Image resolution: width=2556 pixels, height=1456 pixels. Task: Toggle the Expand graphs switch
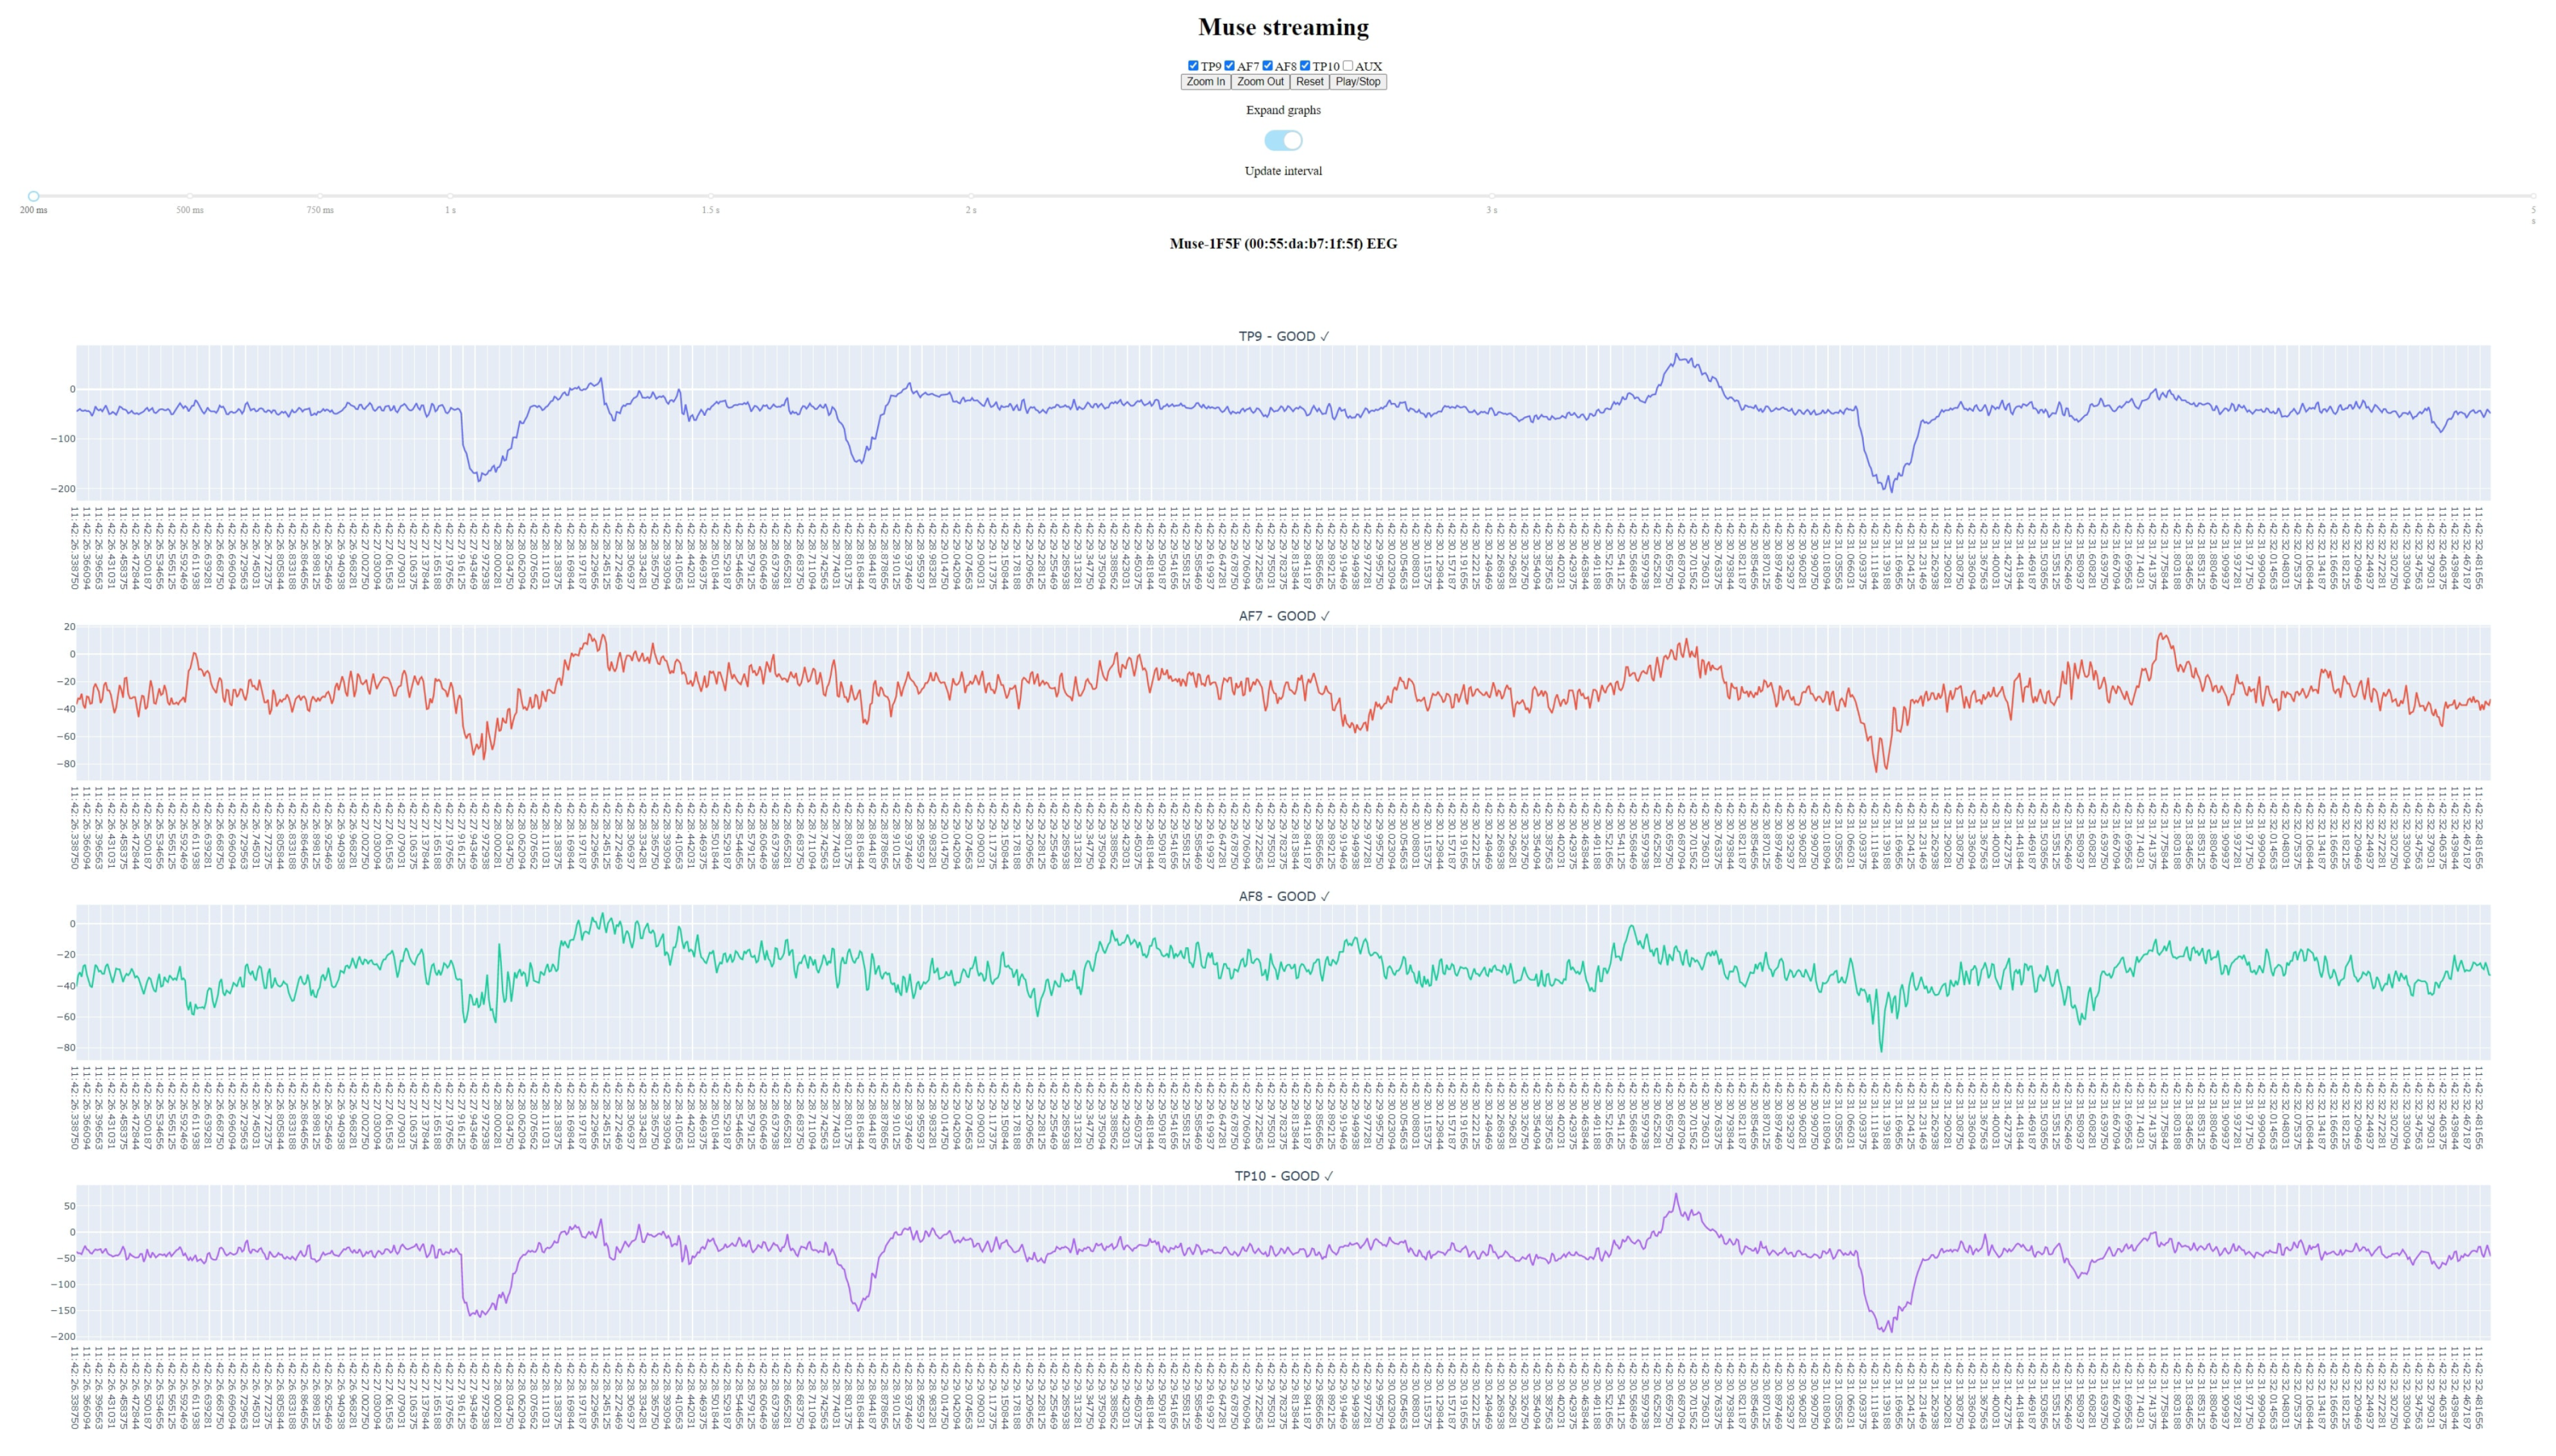point(1283,140)
